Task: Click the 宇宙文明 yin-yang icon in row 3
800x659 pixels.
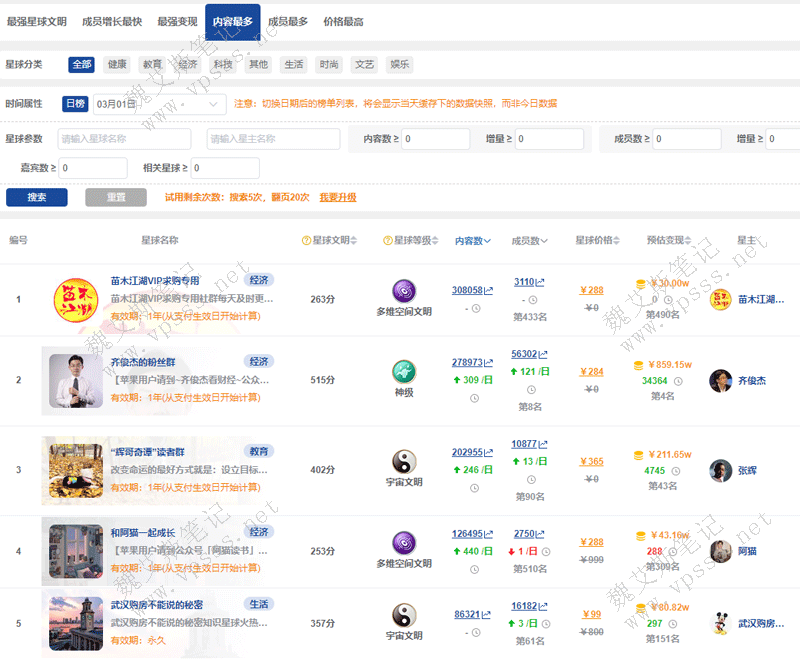Action: (x=404, y=461)
